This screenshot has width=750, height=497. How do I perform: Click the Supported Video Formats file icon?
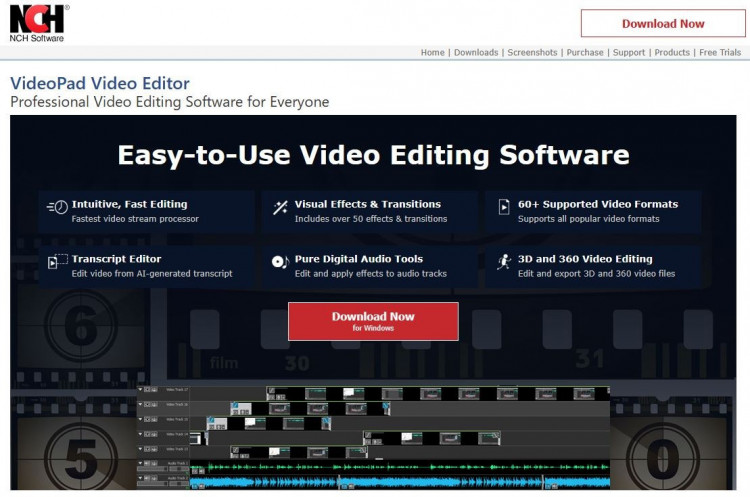point(504,208)
